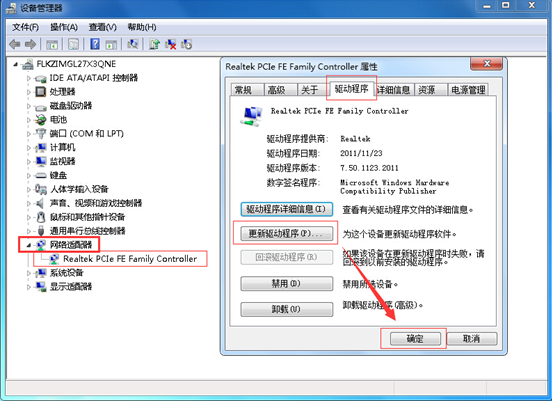This screenshot has height=402, width=552.
Task: Click the blue Help question mark icon
Action: point(95,44)
